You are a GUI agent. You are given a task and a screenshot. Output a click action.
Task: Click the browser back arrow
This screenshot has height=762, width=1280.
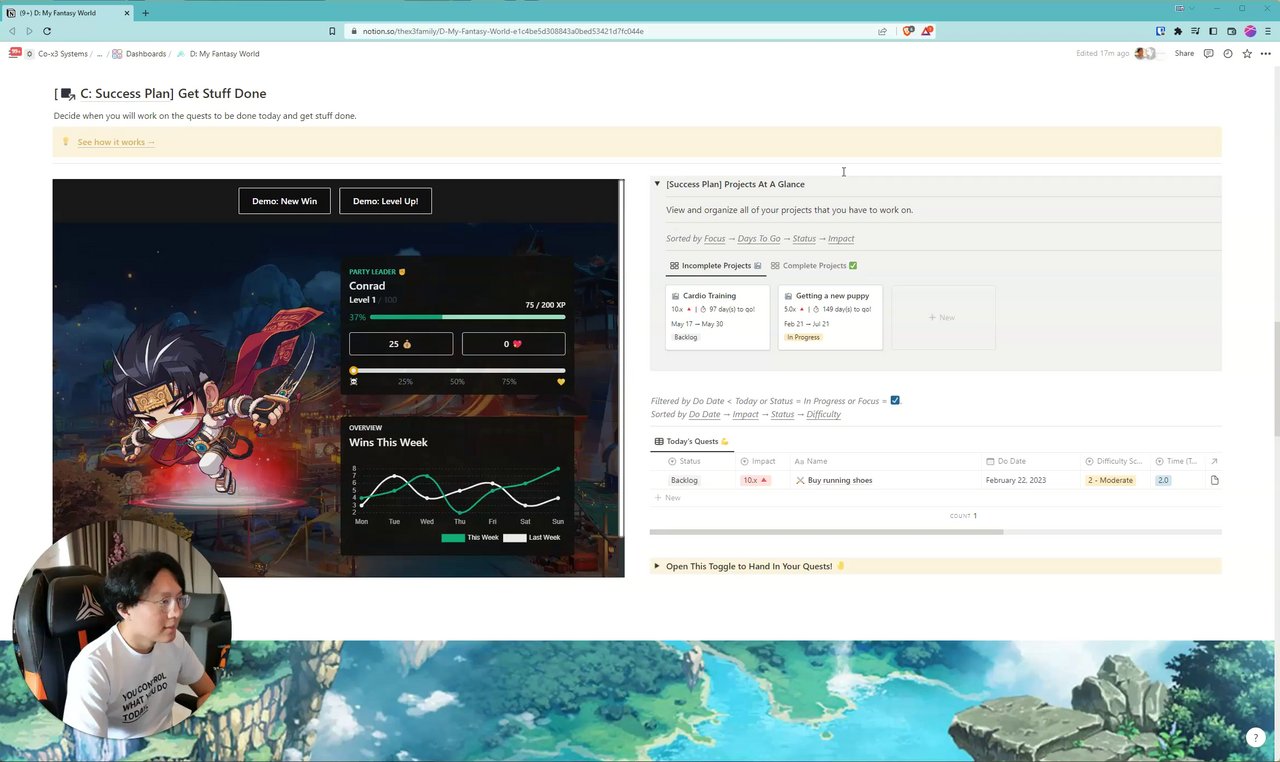[x=12, y=31]
